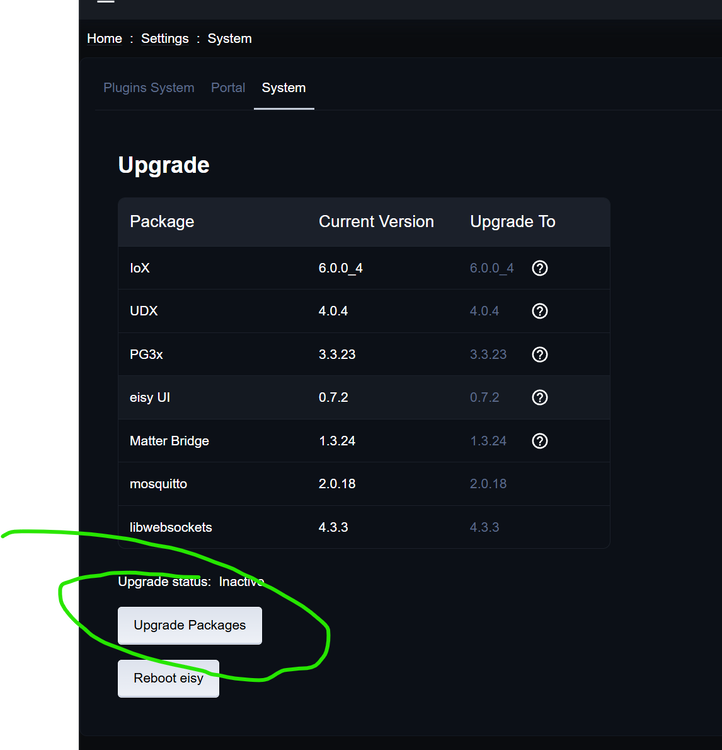
Task: Click the Package column header
Action: pyautogui.click(x=162, y=222)
